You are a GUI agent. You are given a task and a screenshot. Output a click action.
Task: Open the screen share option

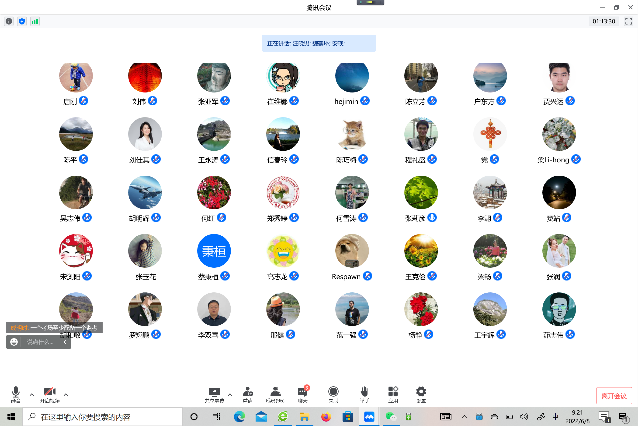213,393
